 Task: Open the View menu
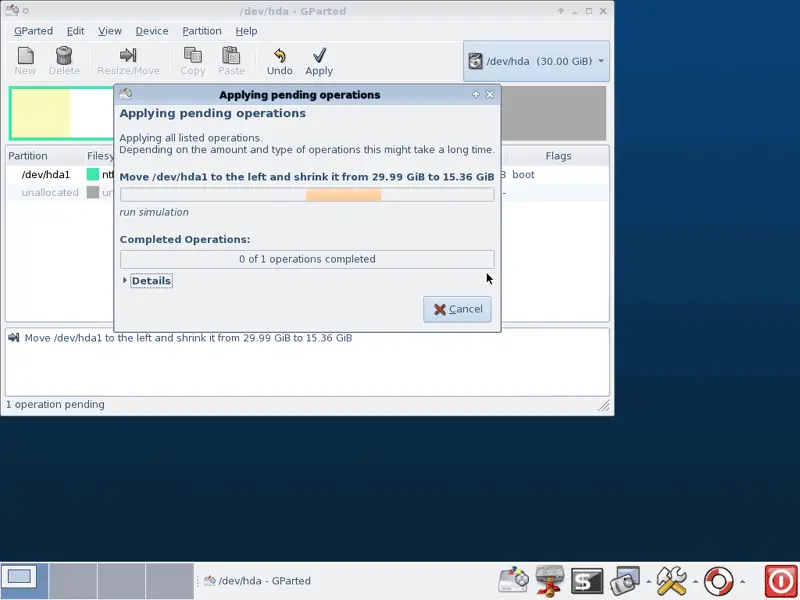pyautogui.click(x=110, y=31)
